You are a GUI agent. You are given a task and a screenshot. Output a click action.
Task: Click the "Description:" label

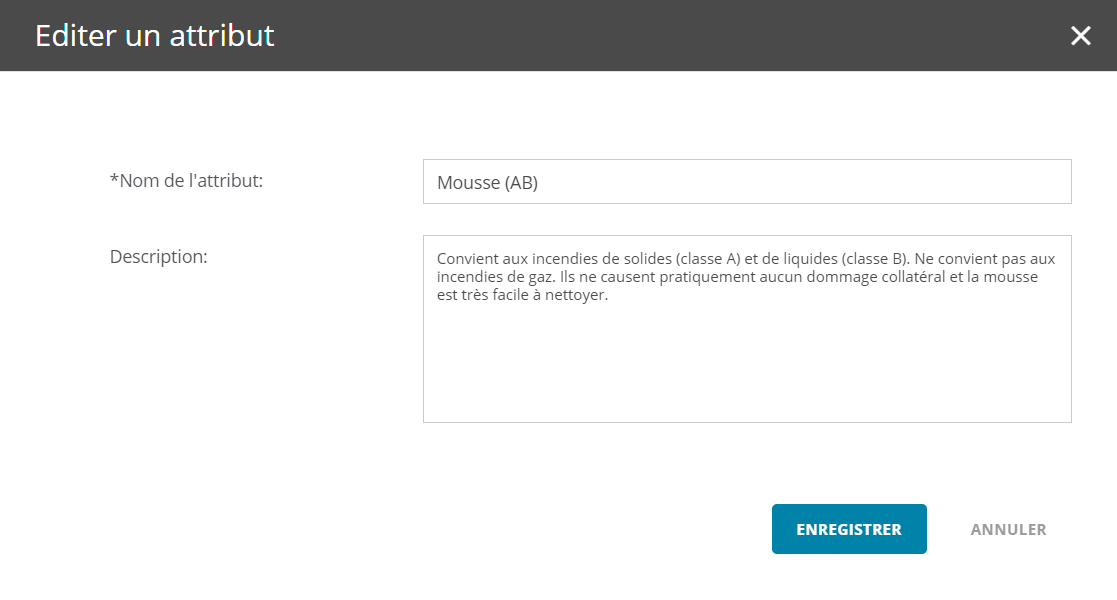(x=158, y=257)
